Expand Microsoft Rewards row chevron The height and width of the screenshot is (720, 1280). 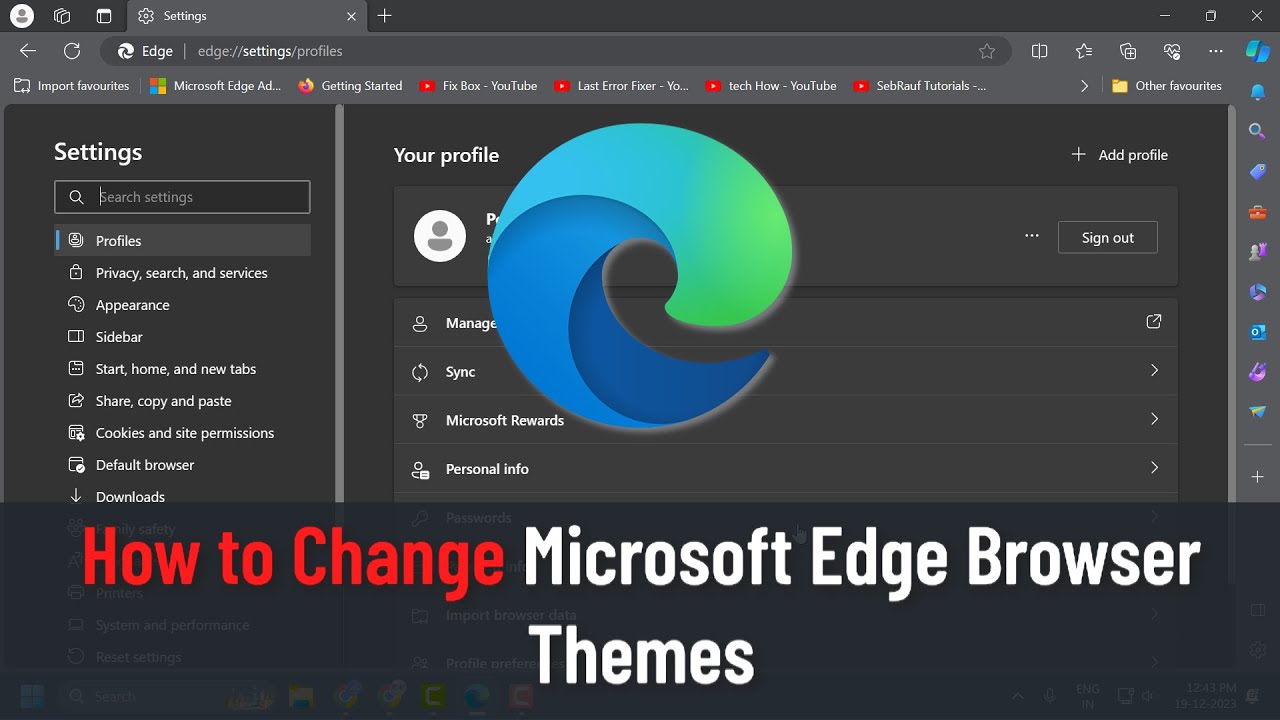[1154, 419]
